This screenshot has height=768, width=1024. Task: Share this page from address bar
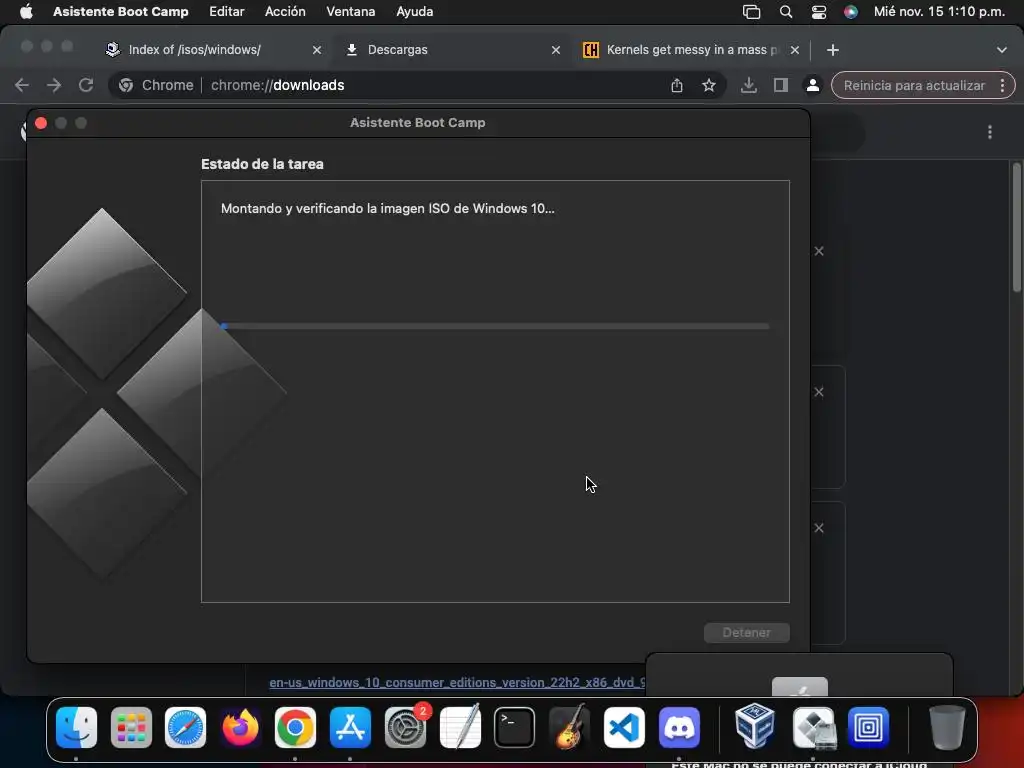(677, 86)
